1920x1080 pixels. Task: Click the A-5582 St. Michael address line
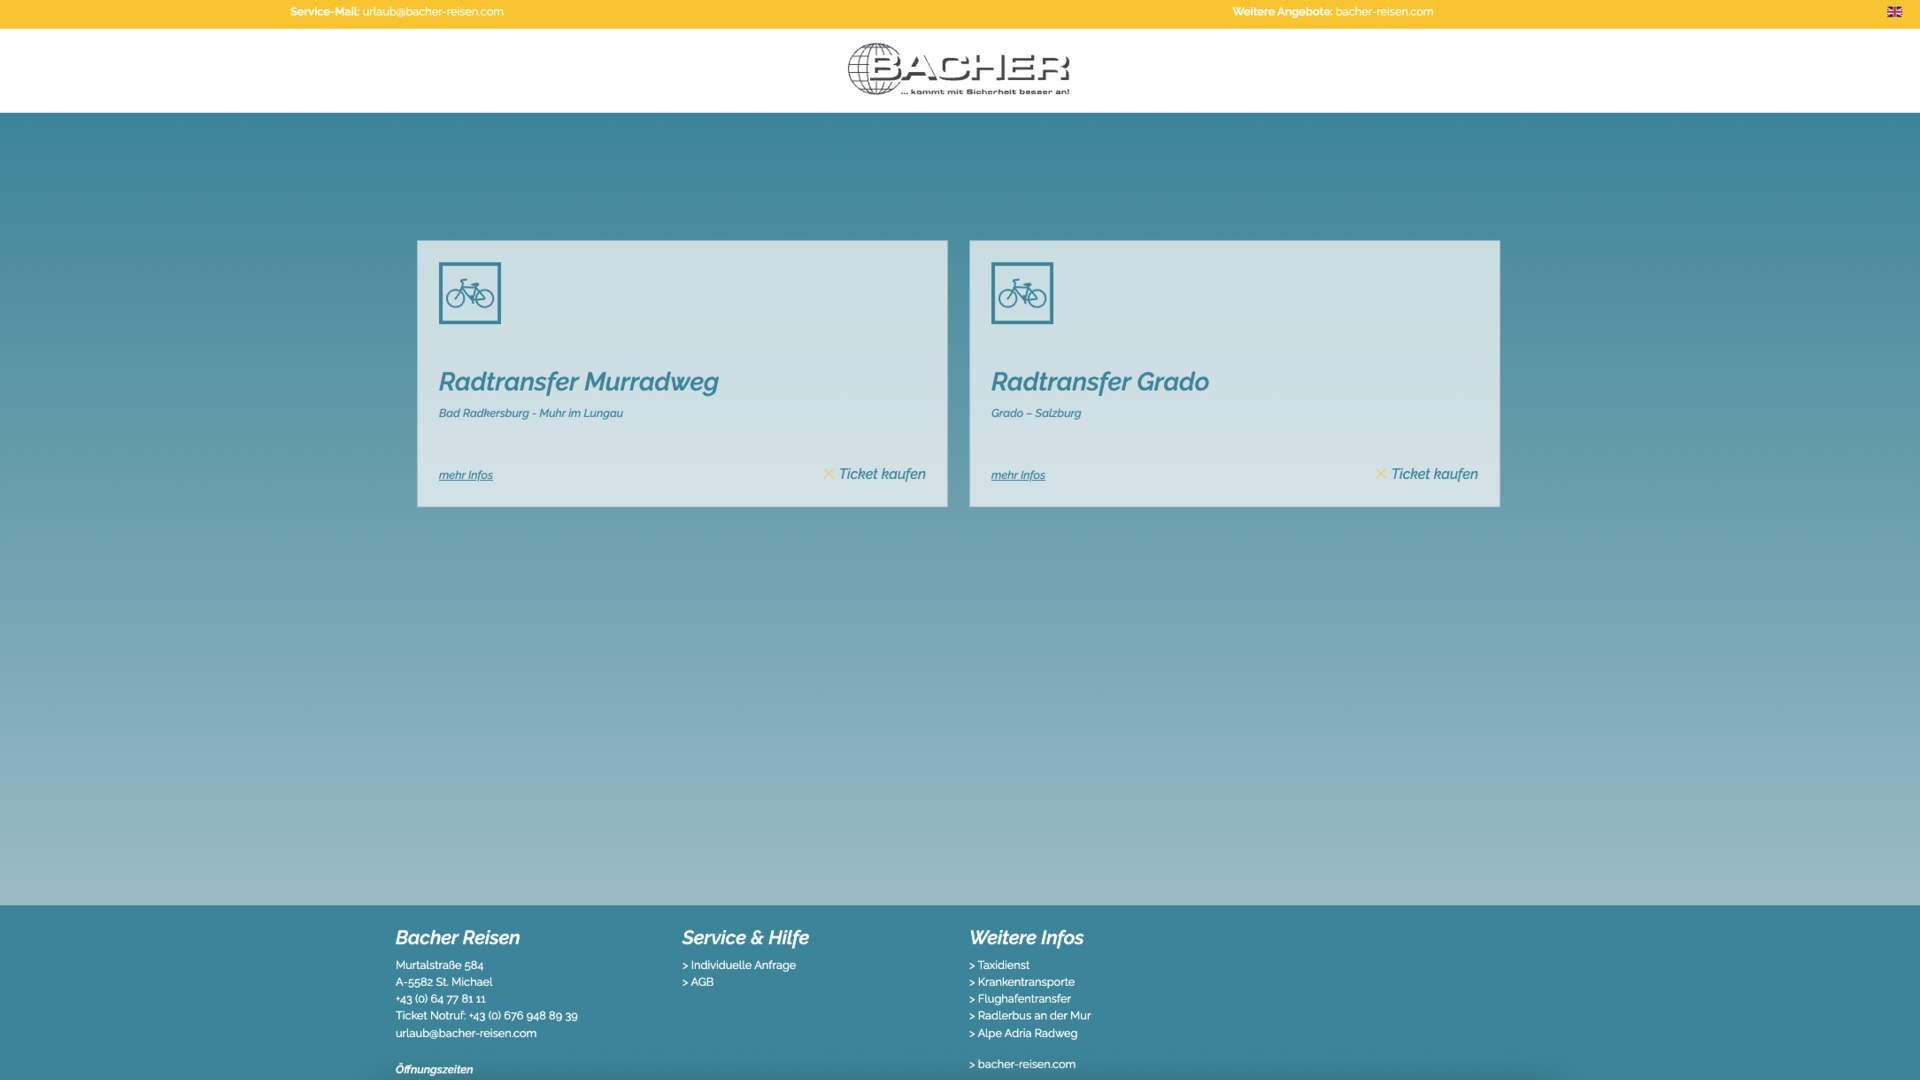[x=444, y=982]
